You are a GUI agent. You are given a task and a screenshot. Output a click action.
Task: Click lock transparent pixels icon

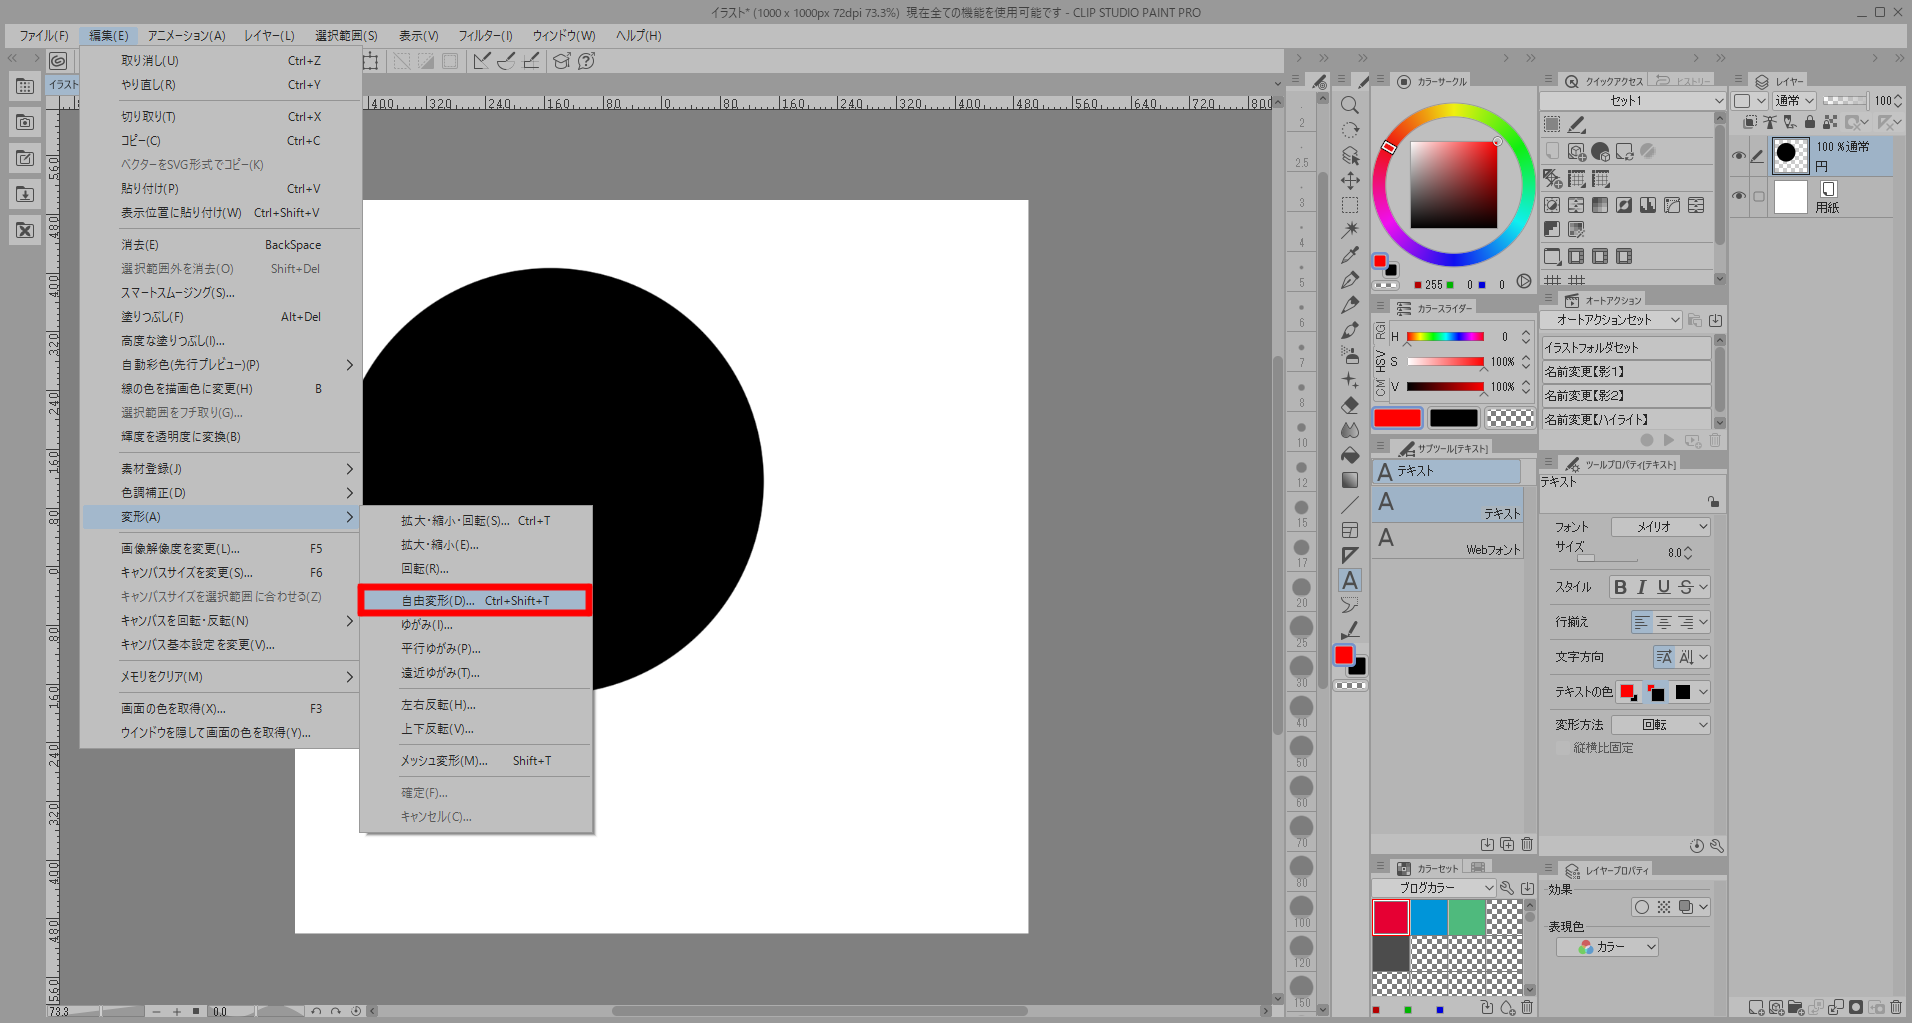(x=1830, y=122)
